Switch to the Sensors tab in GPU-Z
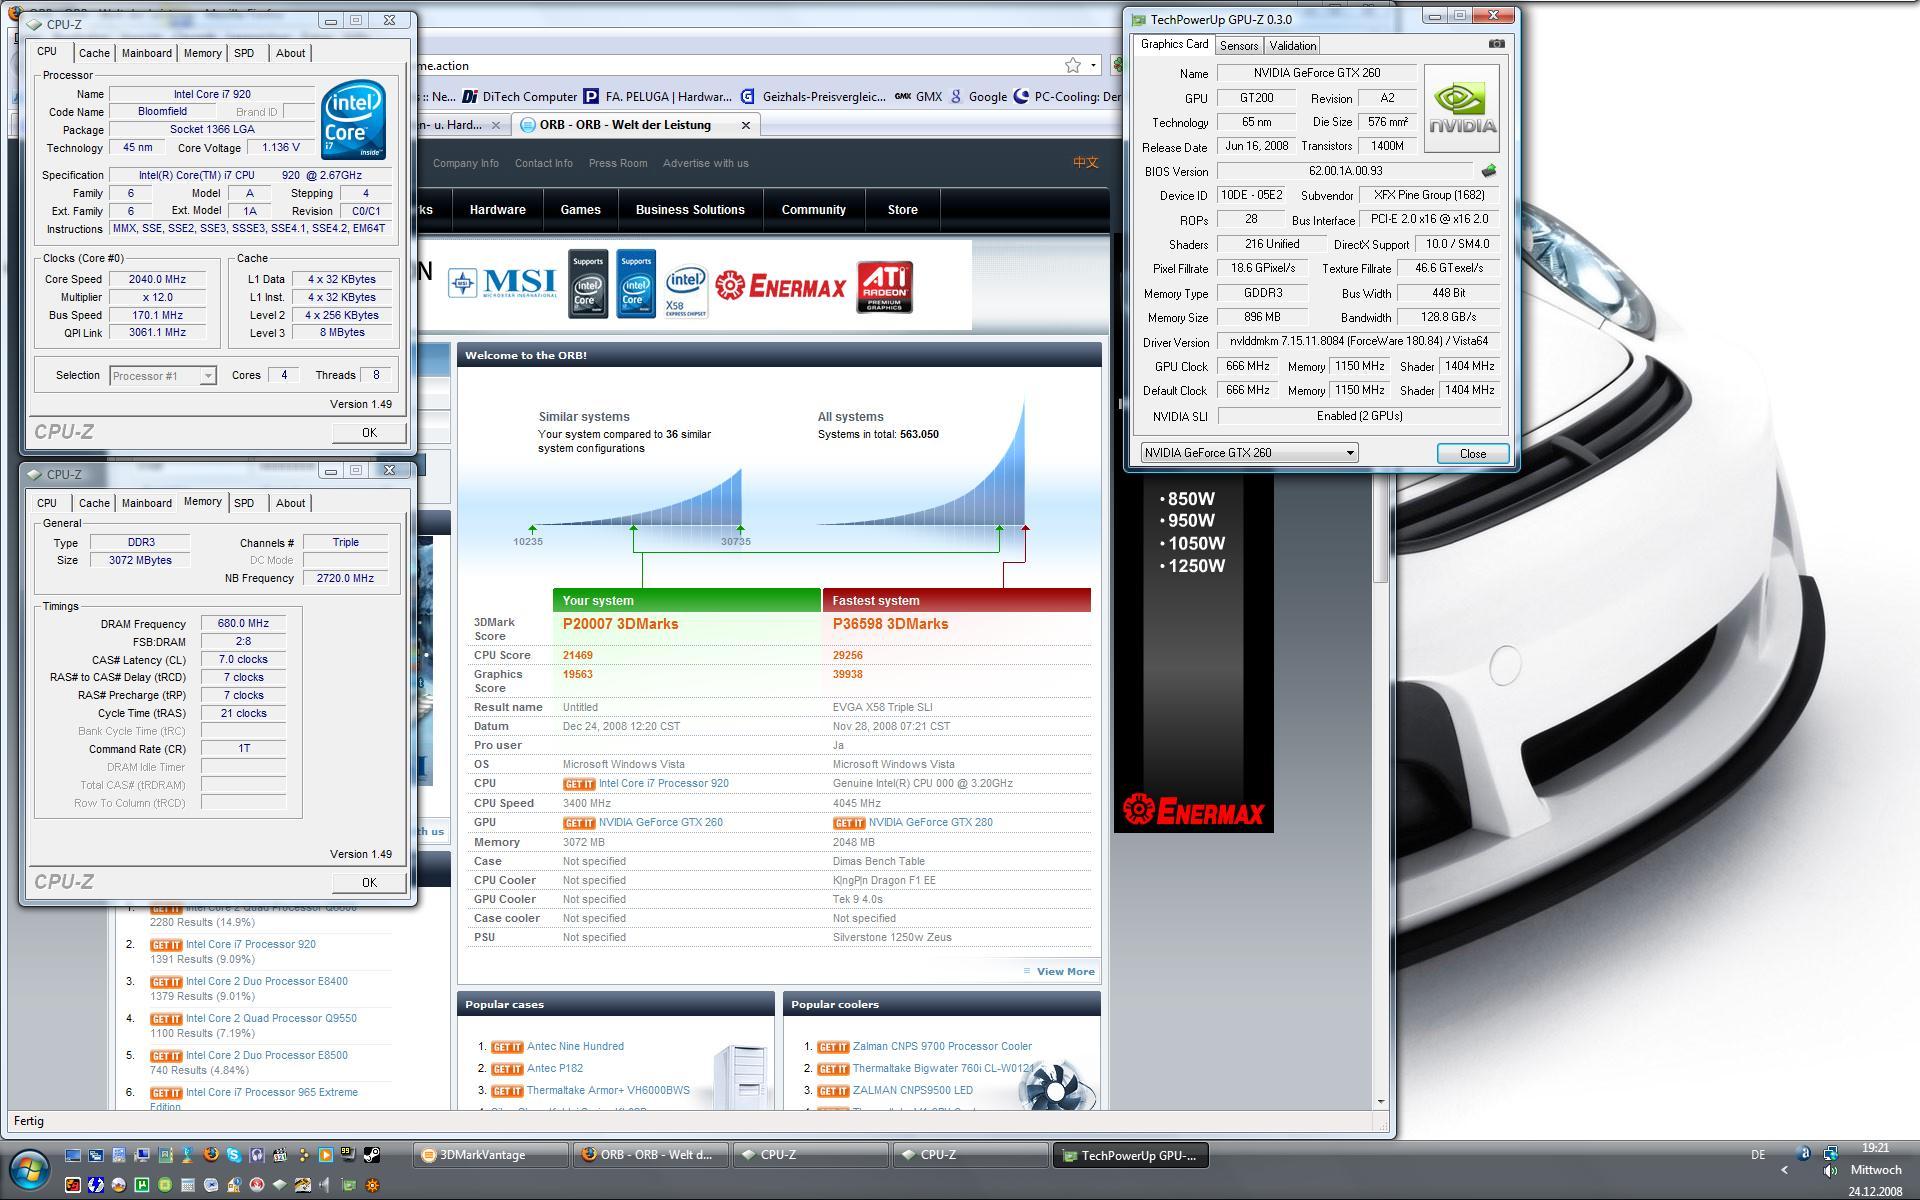The width and height of the screenshot is (1920, 1200). point(1239,46)
